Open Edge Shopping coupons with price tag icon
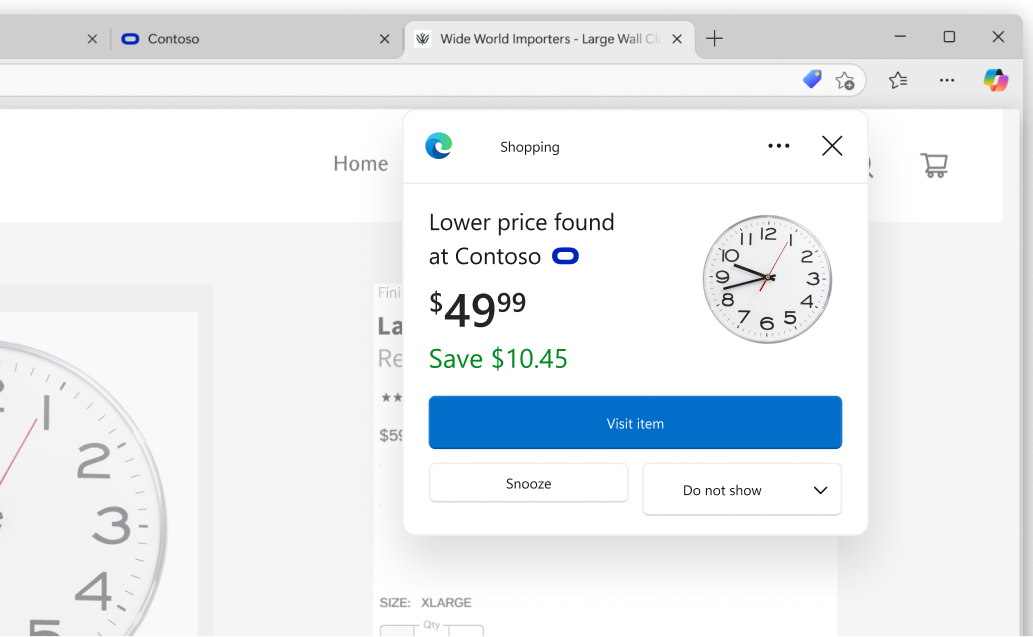 click(810, 79)
